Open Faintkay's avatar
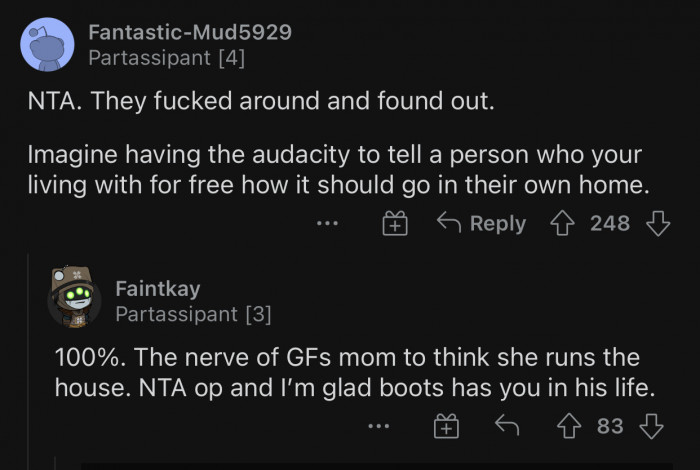700x470 pixels. tap(73, 298)
